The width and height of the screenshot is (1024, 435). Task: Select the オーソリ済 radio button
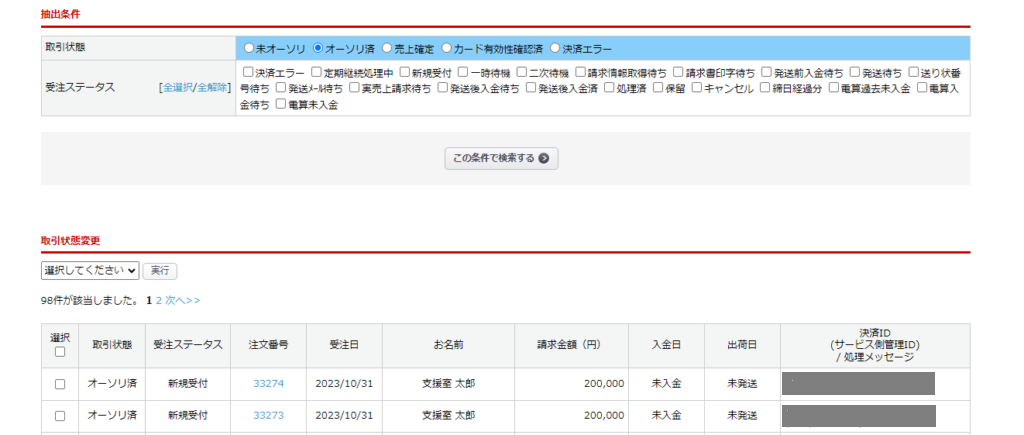click(x=318, y=48)
